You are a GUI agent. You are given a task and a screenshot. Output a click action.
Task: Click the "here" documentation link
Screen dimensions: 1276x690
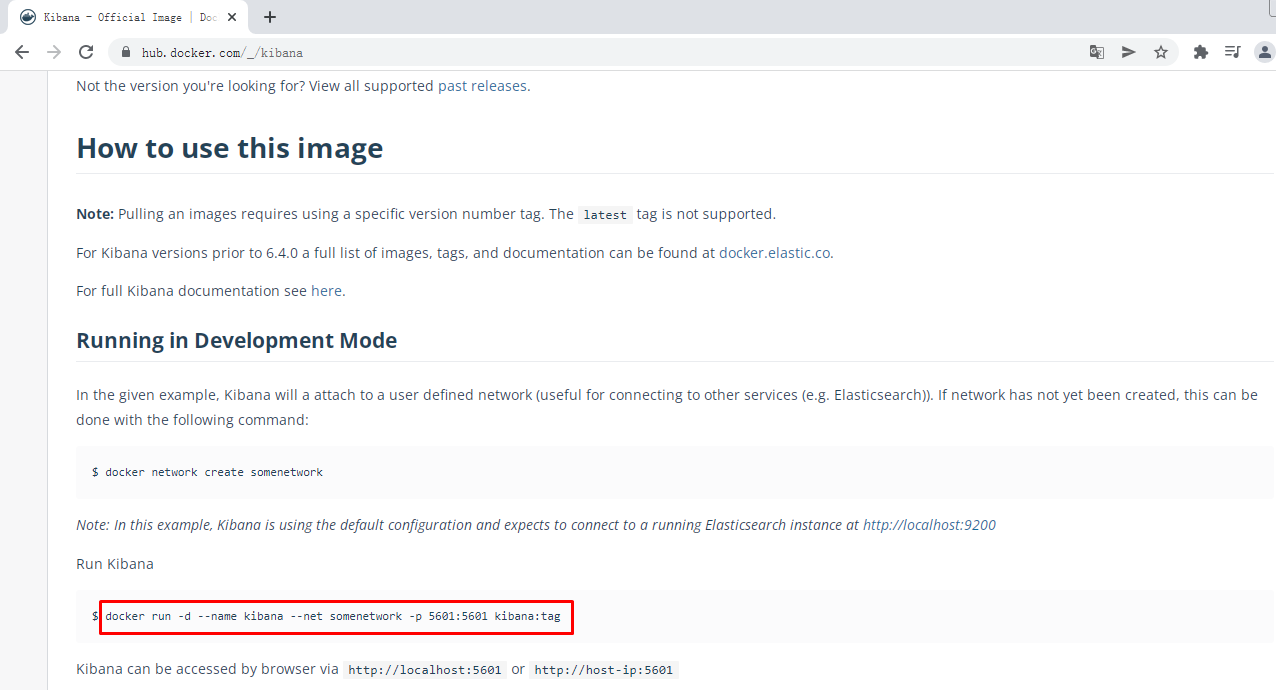click(x=326, y=291)
